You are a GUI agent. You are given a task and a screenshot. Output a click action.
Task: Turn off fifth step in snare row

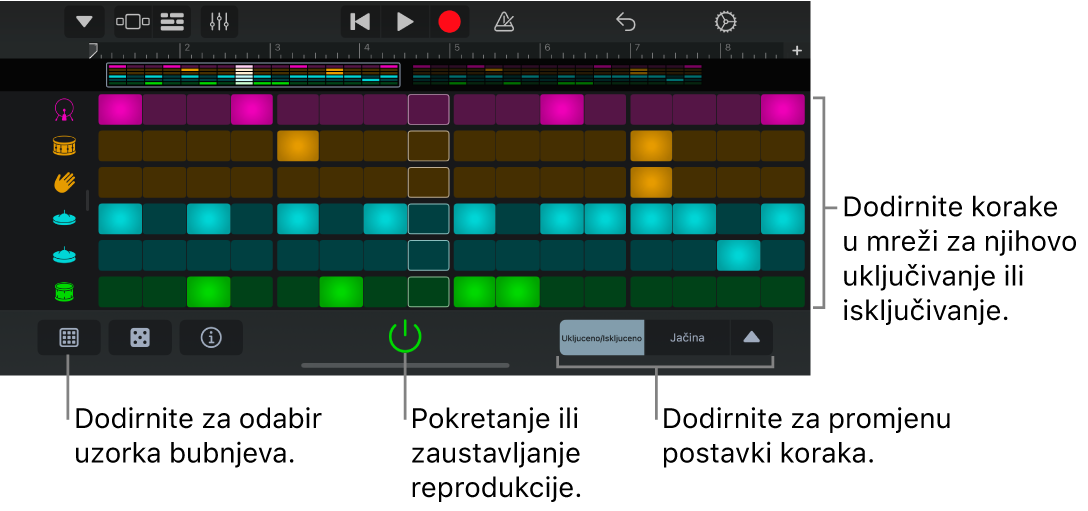coord(298,146)
